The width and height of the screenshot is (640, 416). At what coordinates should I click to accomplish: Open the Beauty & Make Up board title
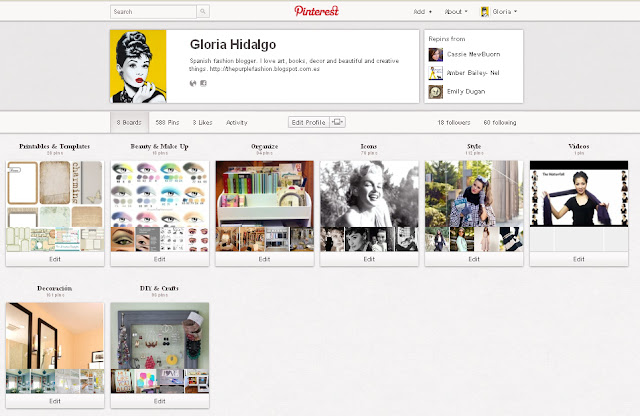click(x=160, y=146)
